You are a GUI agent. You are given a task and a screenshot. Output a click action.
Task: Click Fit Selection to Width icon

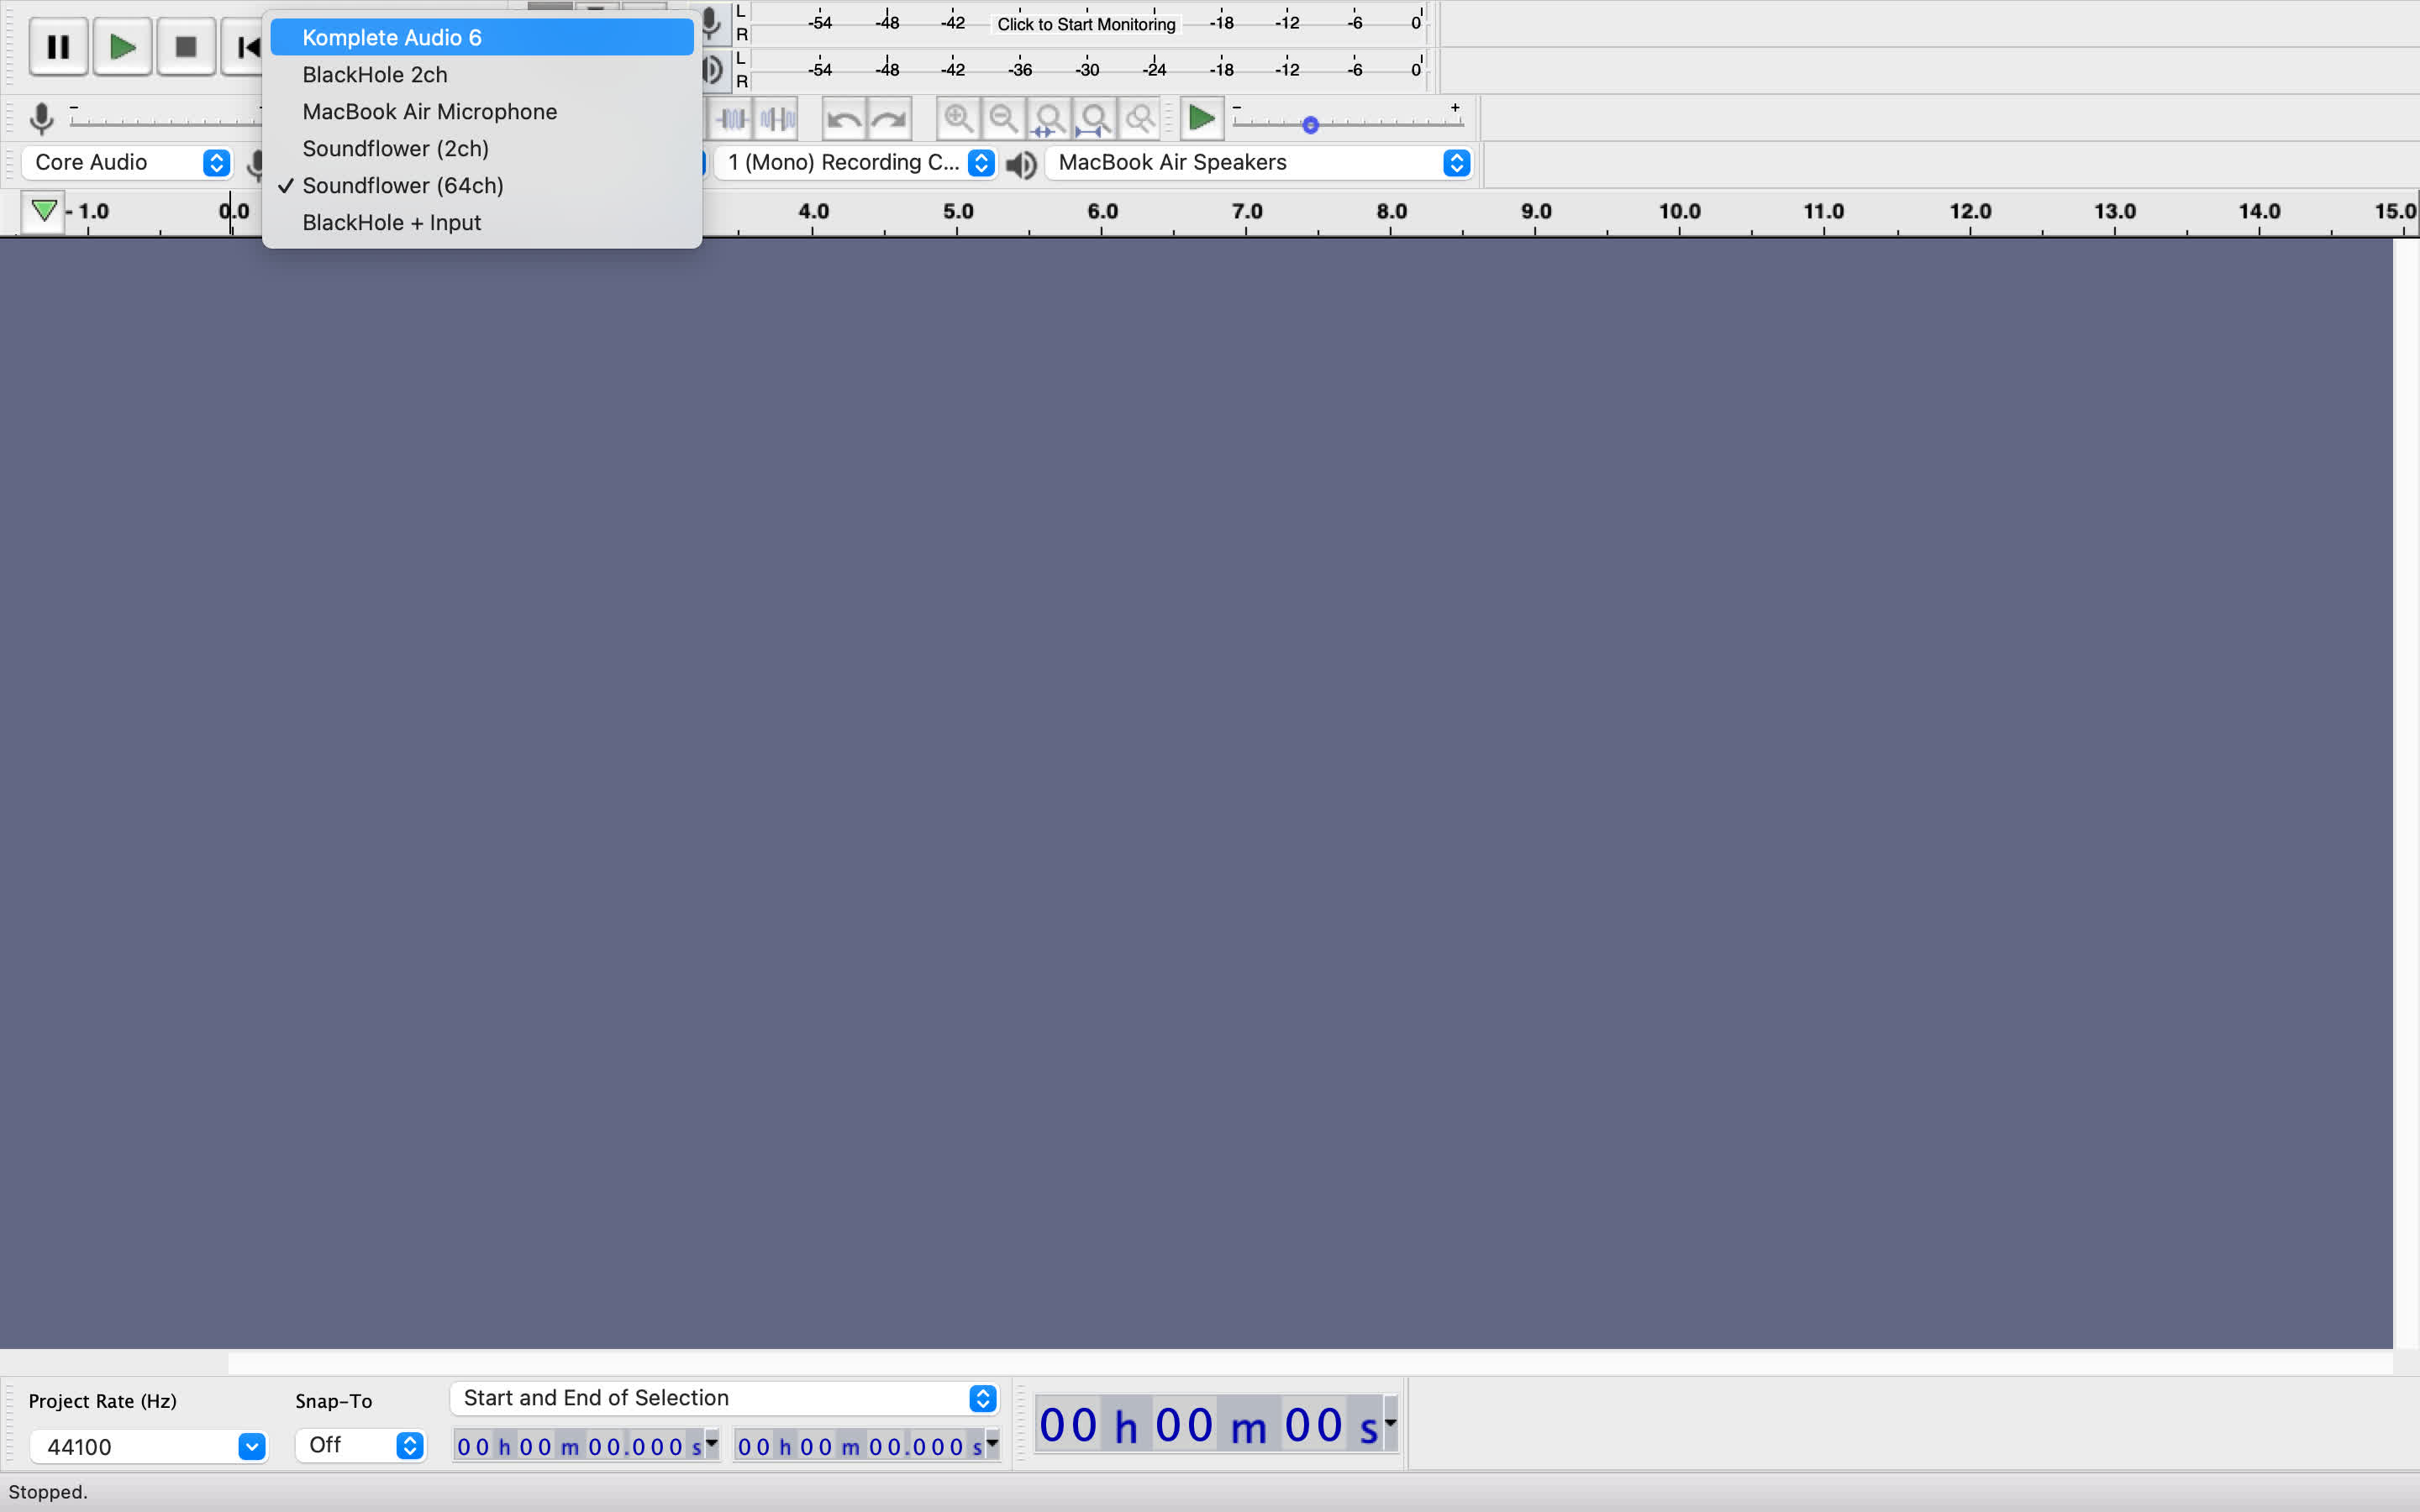(x=1048, y=120)
